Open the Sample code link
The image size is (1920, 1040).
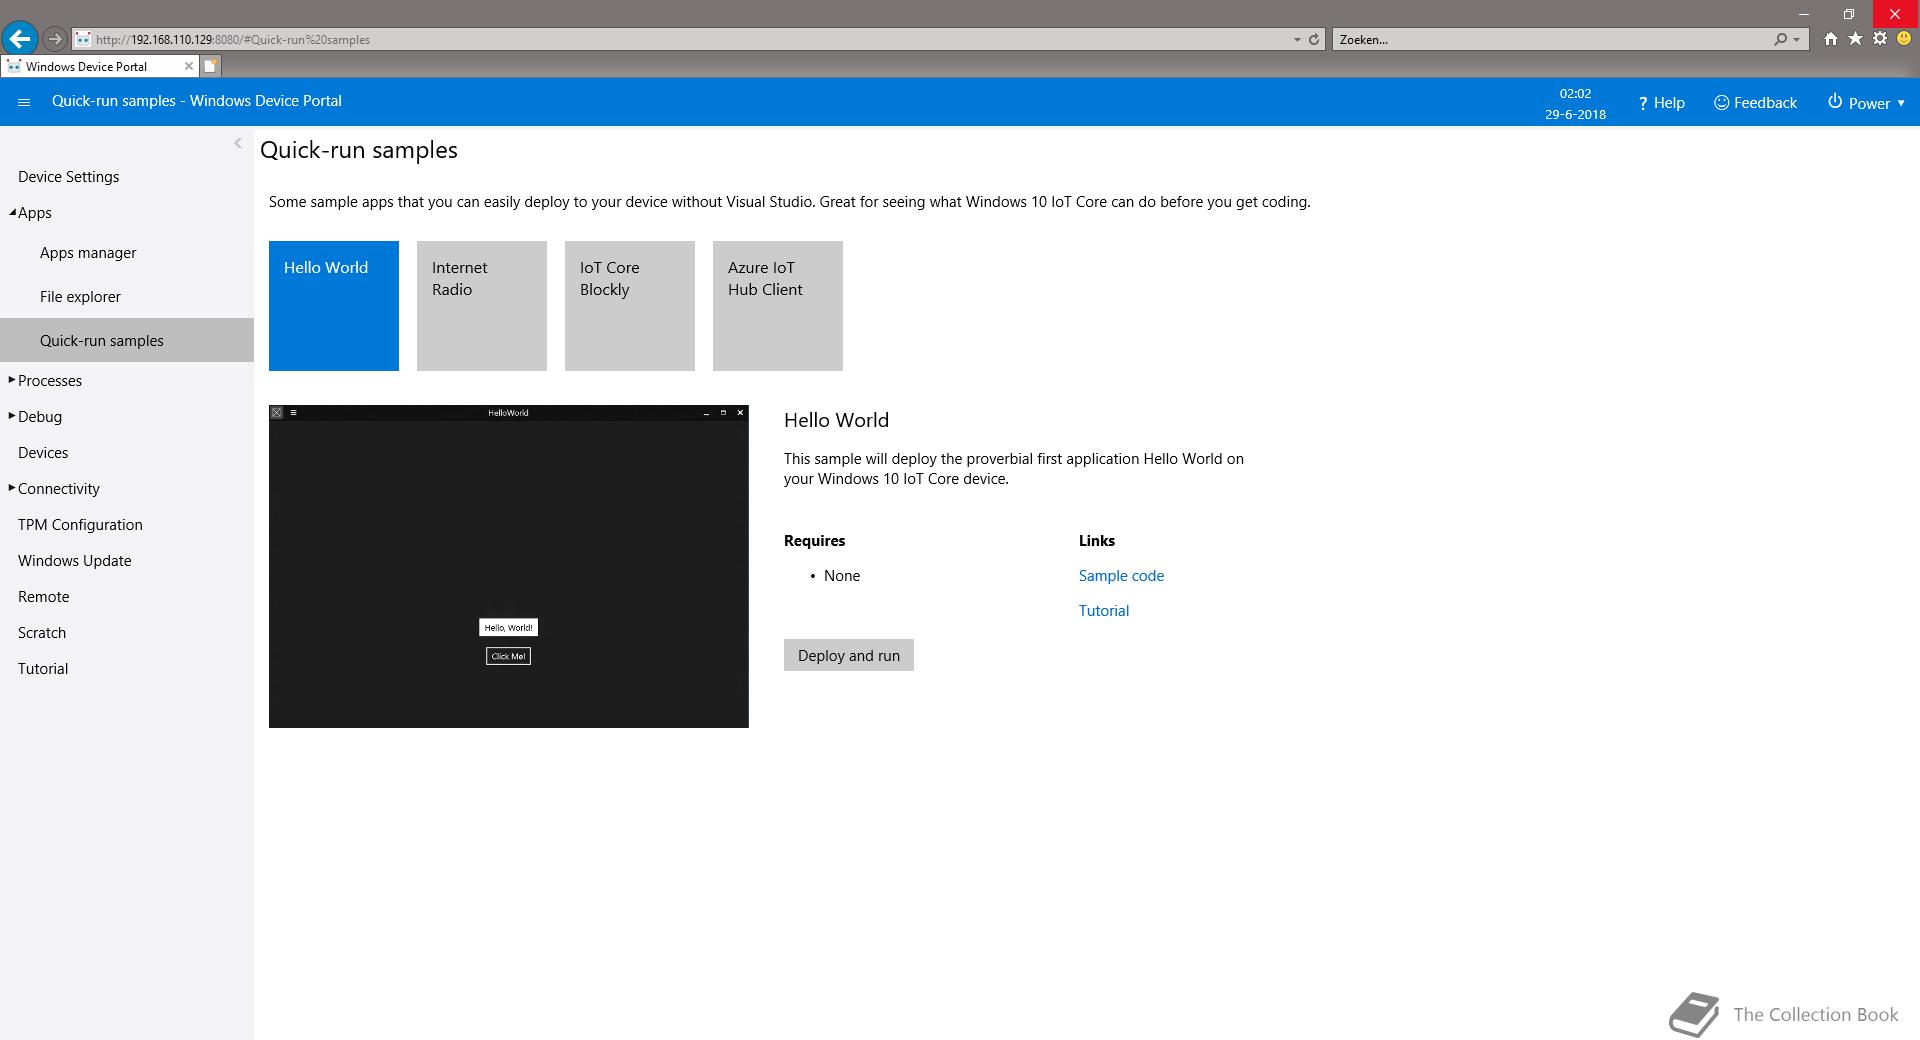tap(1121, 576)
